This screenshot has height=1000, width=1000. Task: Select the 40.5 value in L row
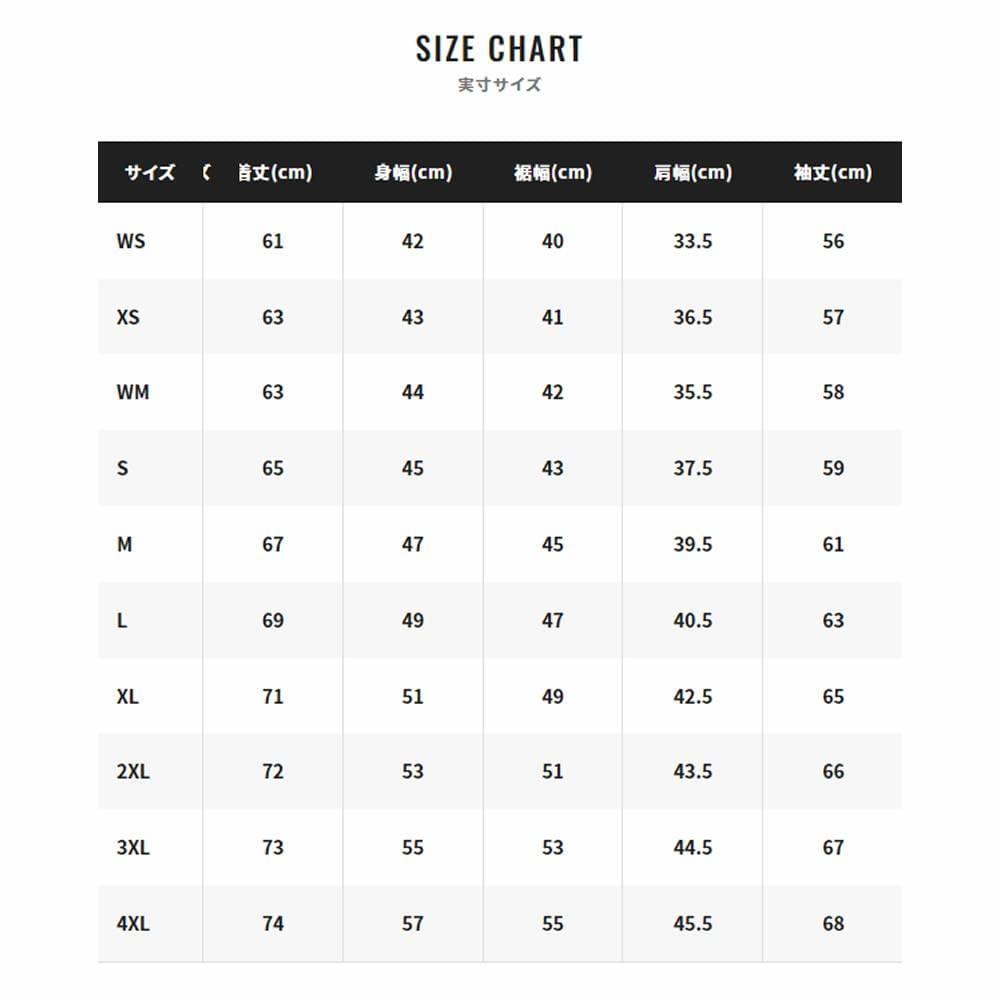tap(693, 620)
